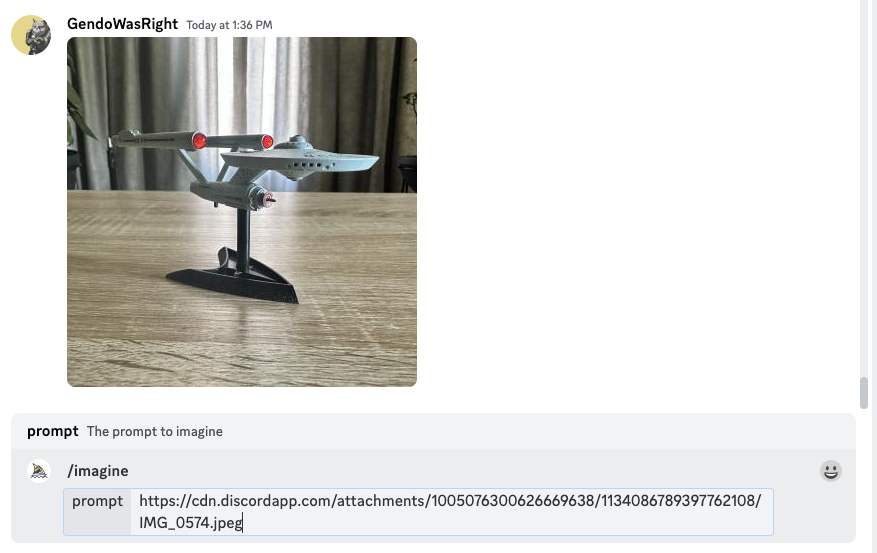Viewport: 877px width, 553px height.
Task: Click the Today at 1:36 PM timestamp
Action: coord(229,25)
